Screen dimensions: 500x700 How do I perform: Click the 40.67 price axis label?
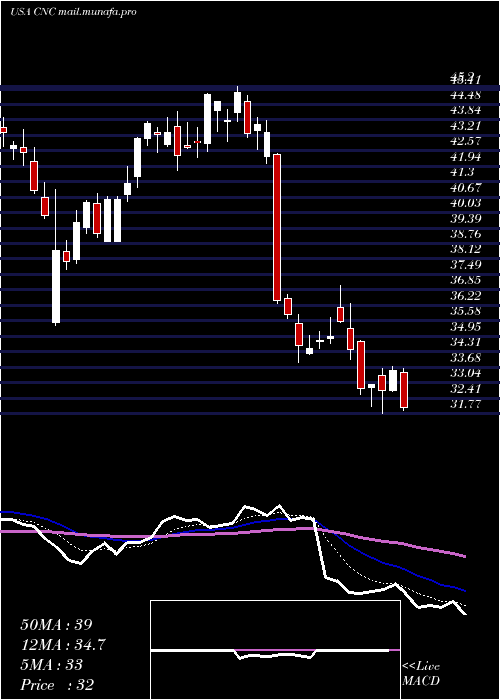pos(466,188)
